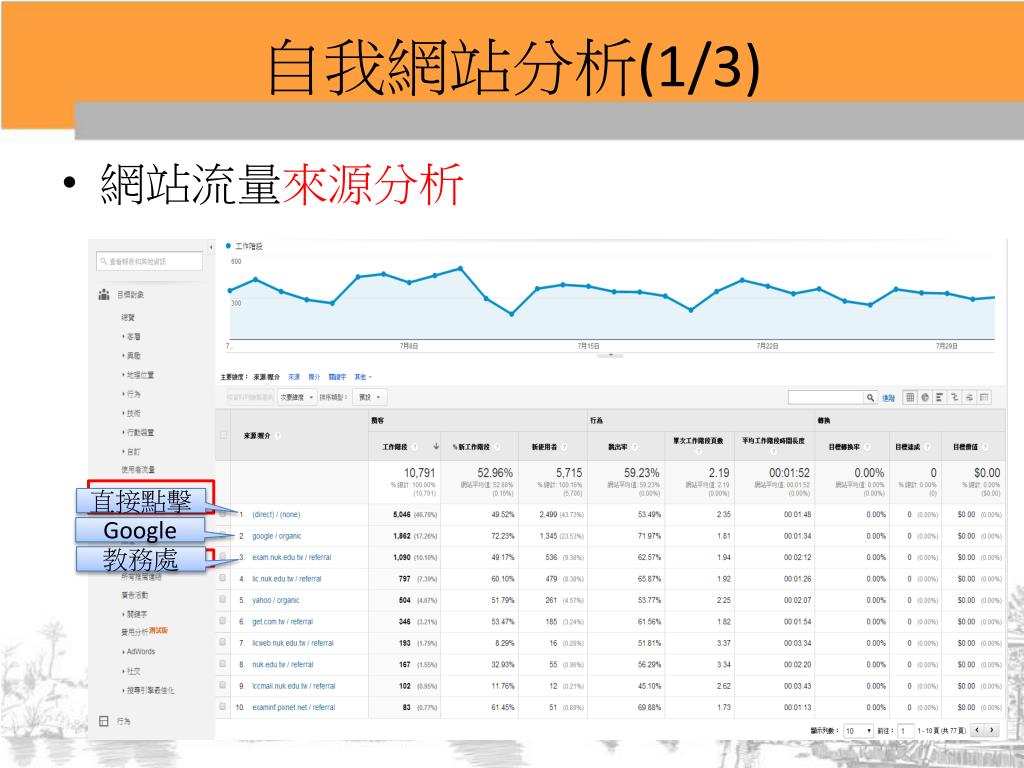
Task: Open help tooltip for %新工作階段 column
Action: pyautogui.click(x=497, y=447)
